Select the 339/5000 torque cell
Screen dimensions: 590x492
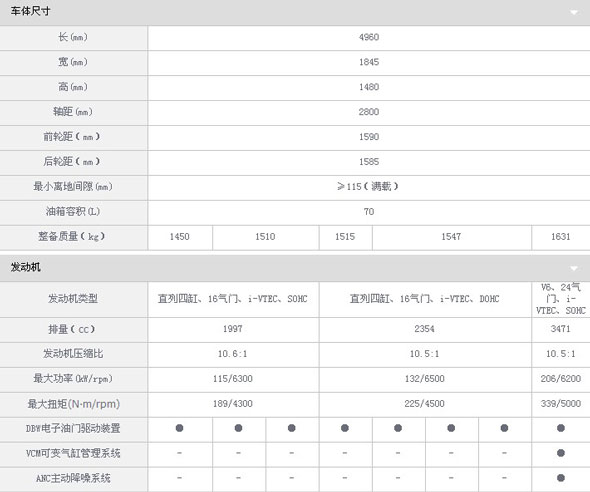561,404
